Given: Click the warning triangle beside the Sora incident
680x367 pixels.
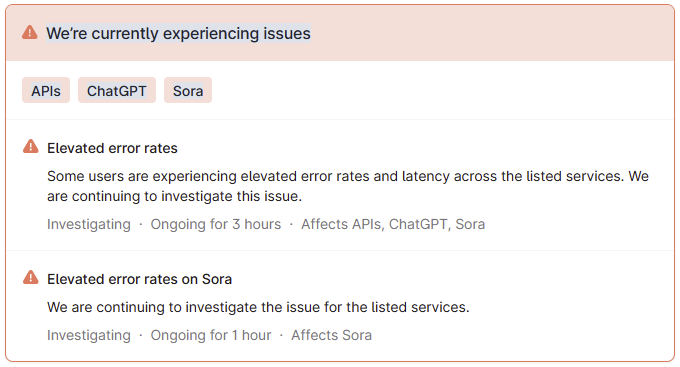Looking at the screenshot, I should click(30, 278).
